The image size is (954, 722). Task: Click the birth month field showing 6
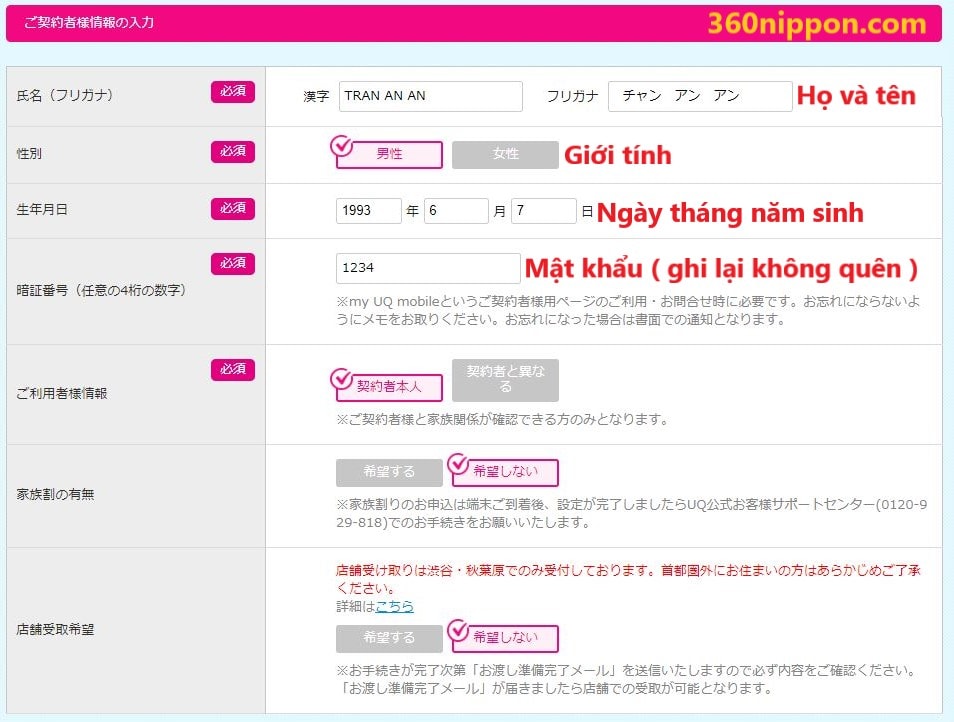[x=455, y=211]
